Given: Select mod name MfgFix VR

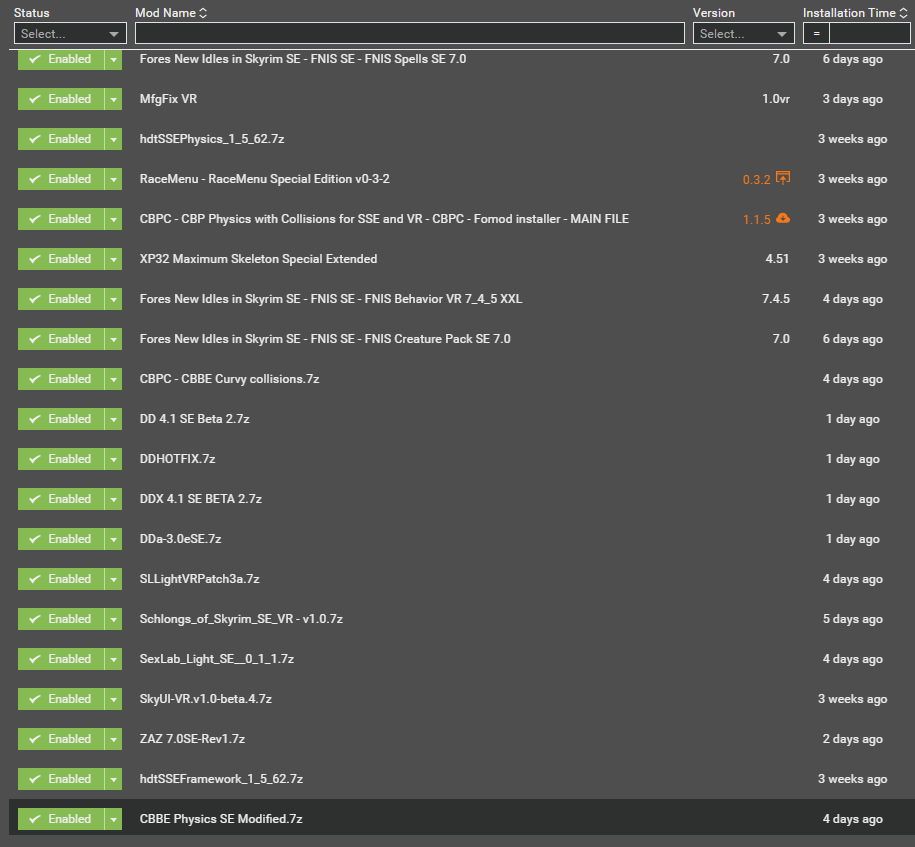Looking at the screenshot, I should [168, 99].
